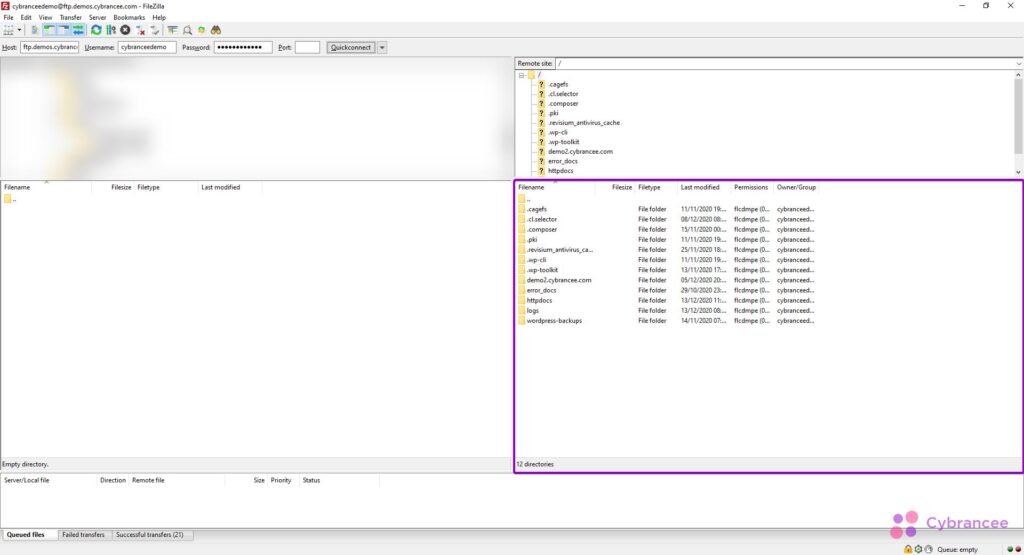This screenshot has height=555, width=1024.
Task: Switch to Successful transfers (21) tab
Action: (150, 535)
